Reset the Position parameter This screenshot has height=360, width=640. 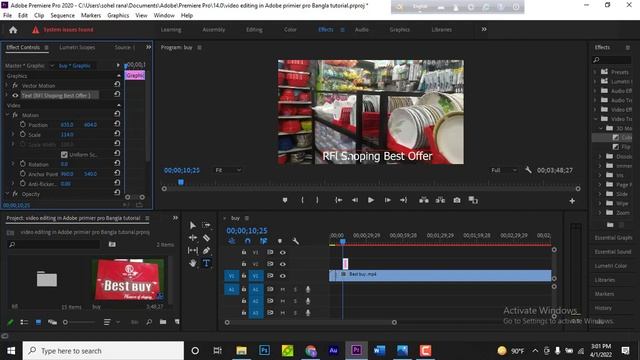pyautogui.click(x=117, y=123)
